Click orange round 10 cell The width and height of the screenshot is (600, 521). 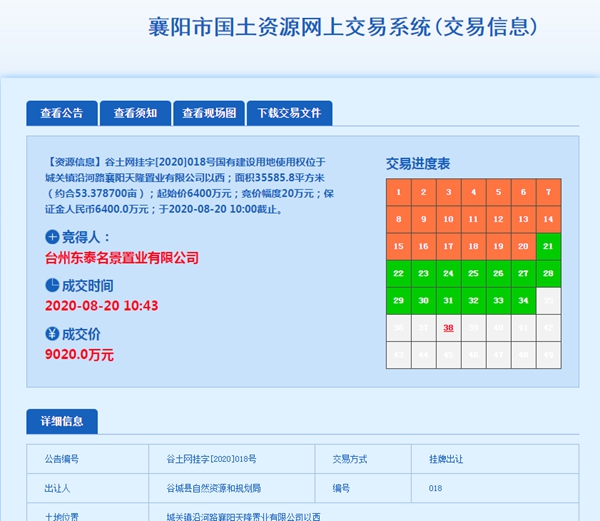448,219
